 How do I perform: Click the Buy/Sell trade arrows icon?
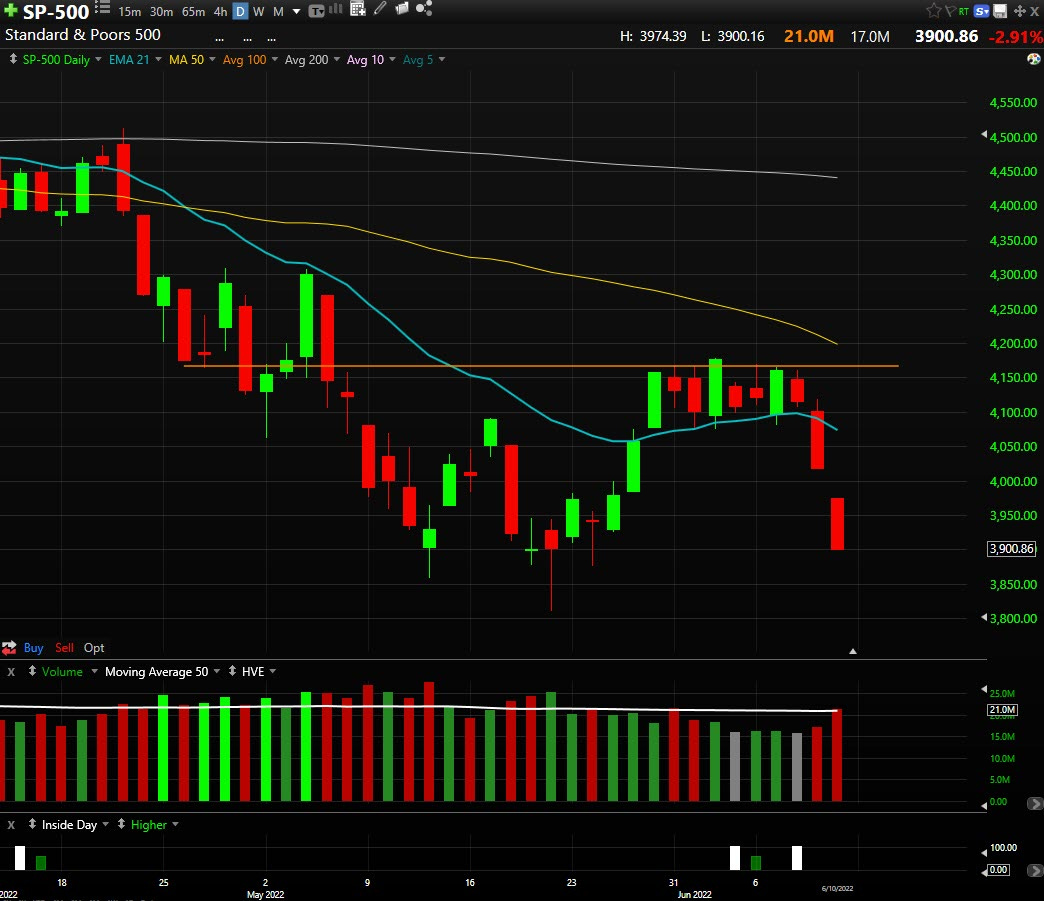(9, 647)
